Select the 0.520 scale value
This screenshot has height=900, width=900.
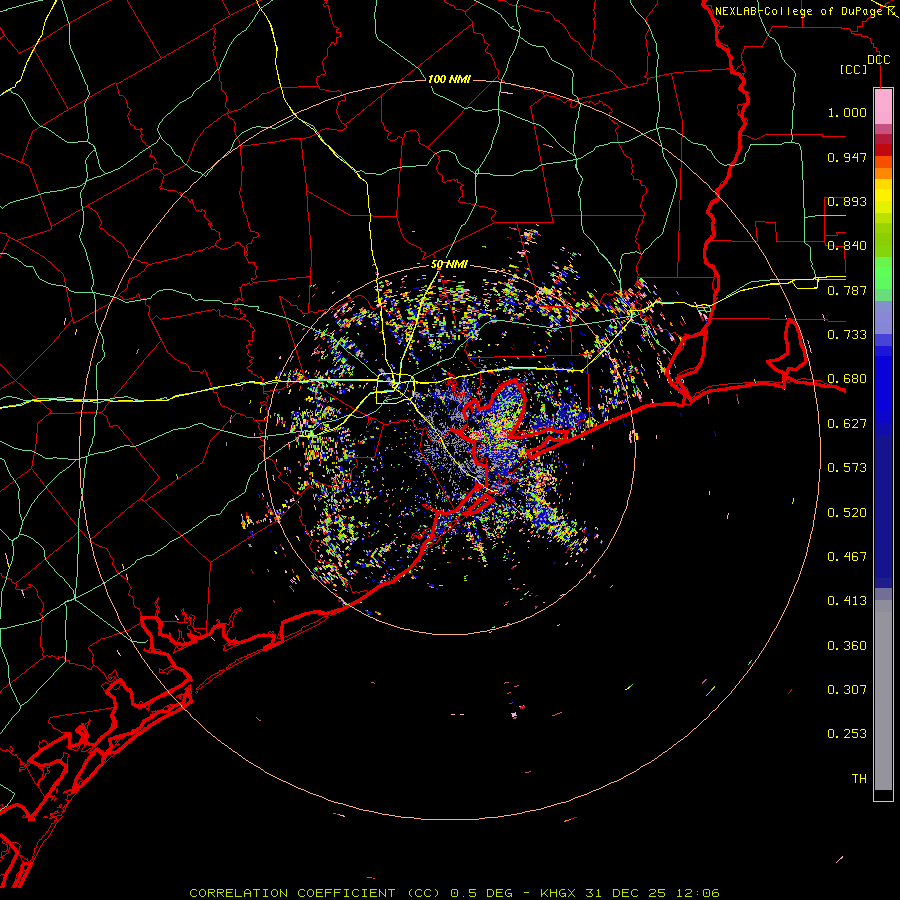pyautogui.click(x=847, y=512)
